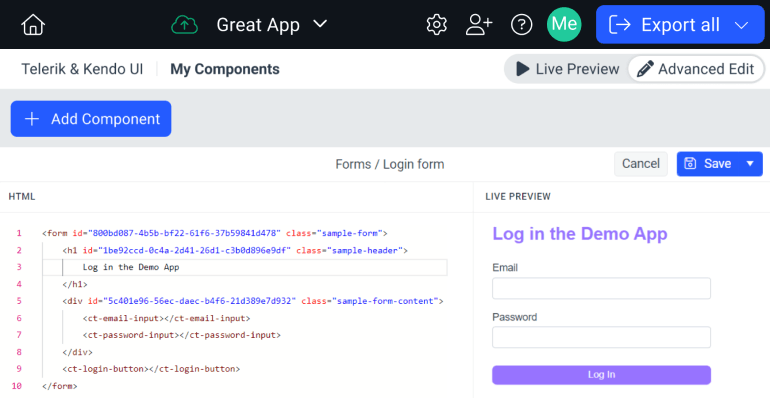Click line number 10 in the gutter
Viewport: 770px width, 399px height.
tap(17, 386)
